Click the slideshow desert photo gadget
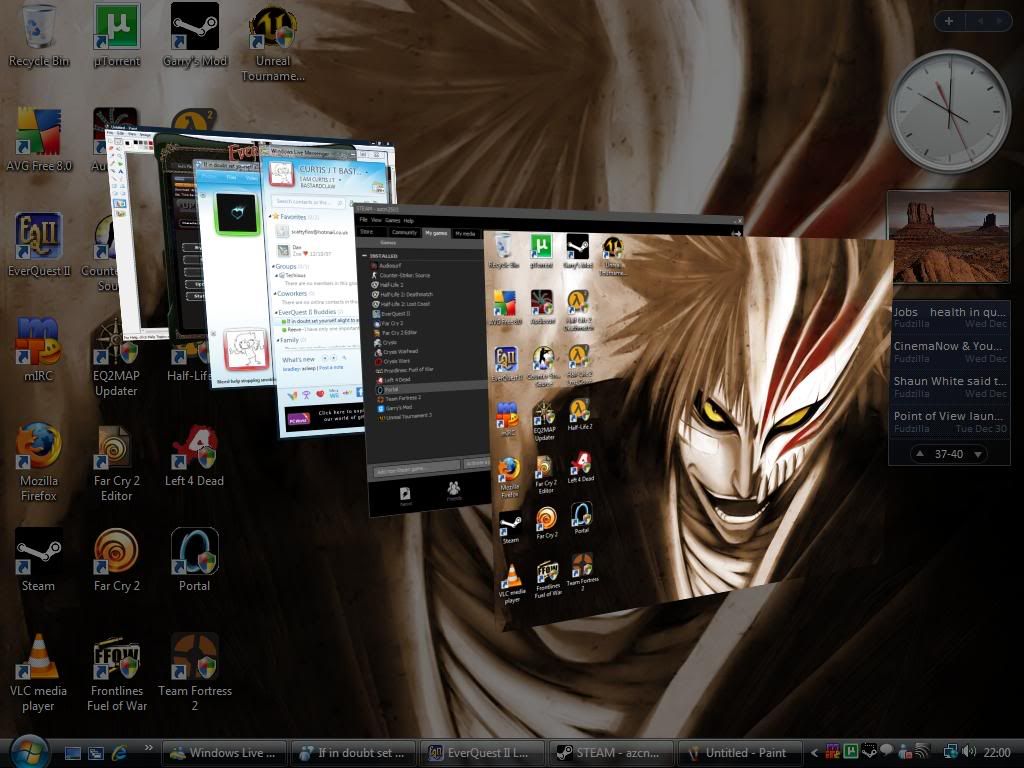The width and height of the screenshot is (1024, 768). pos(949,236)
